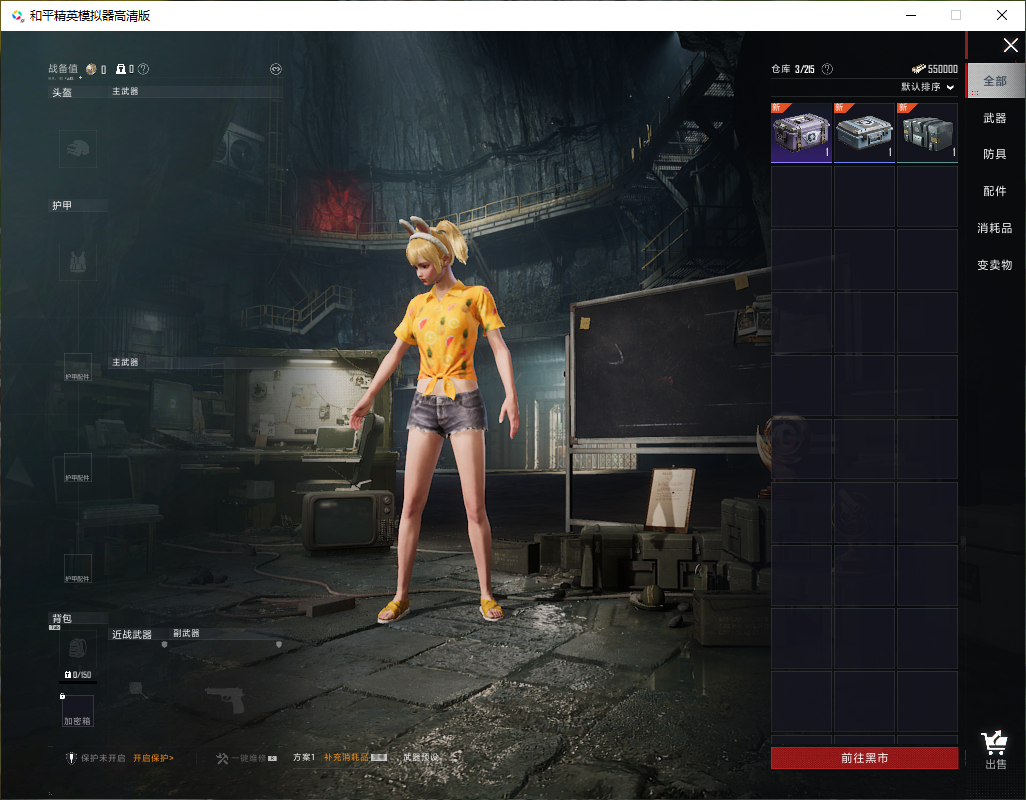Viewport: 1026px width, 800px height.
Task: Click the shield icon beside 保护未开启
Action: [71, 758]
